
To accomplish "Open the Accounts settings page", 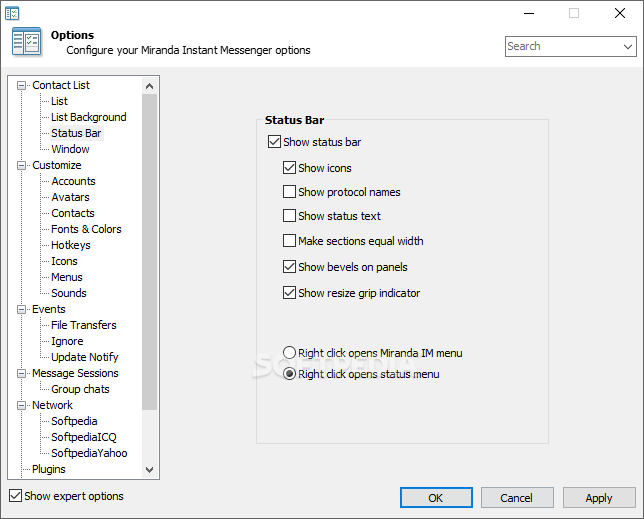I will (73, 181).
